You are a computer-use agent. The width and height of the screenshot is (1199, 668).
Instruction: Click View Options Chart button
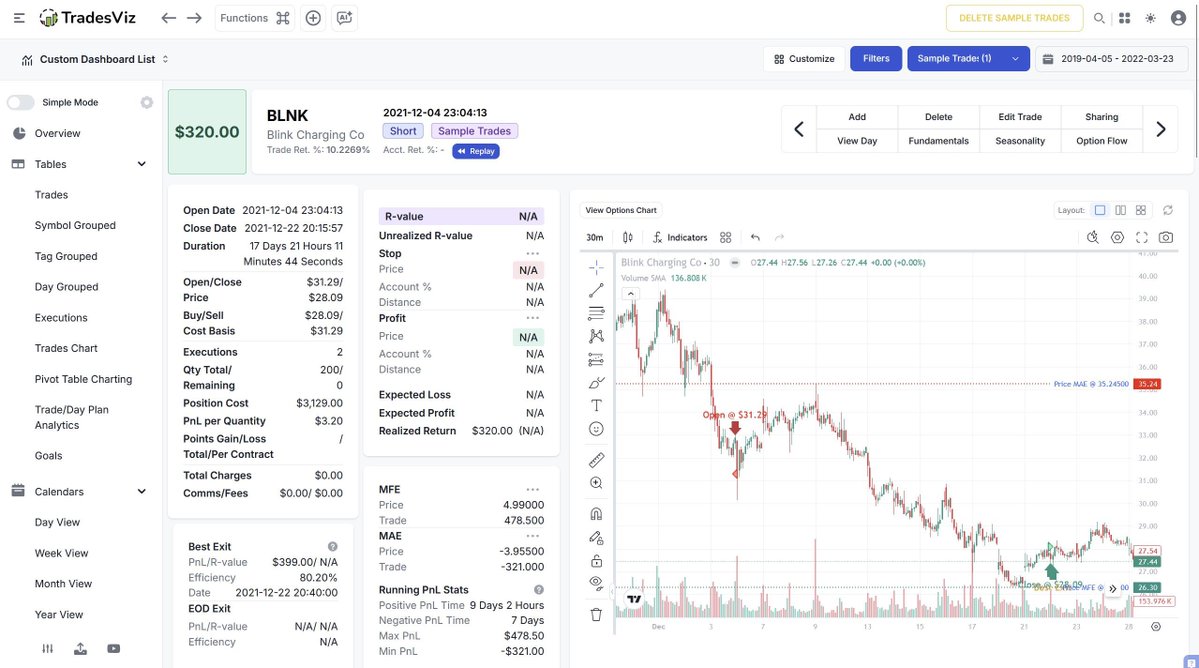click(621, 210)
